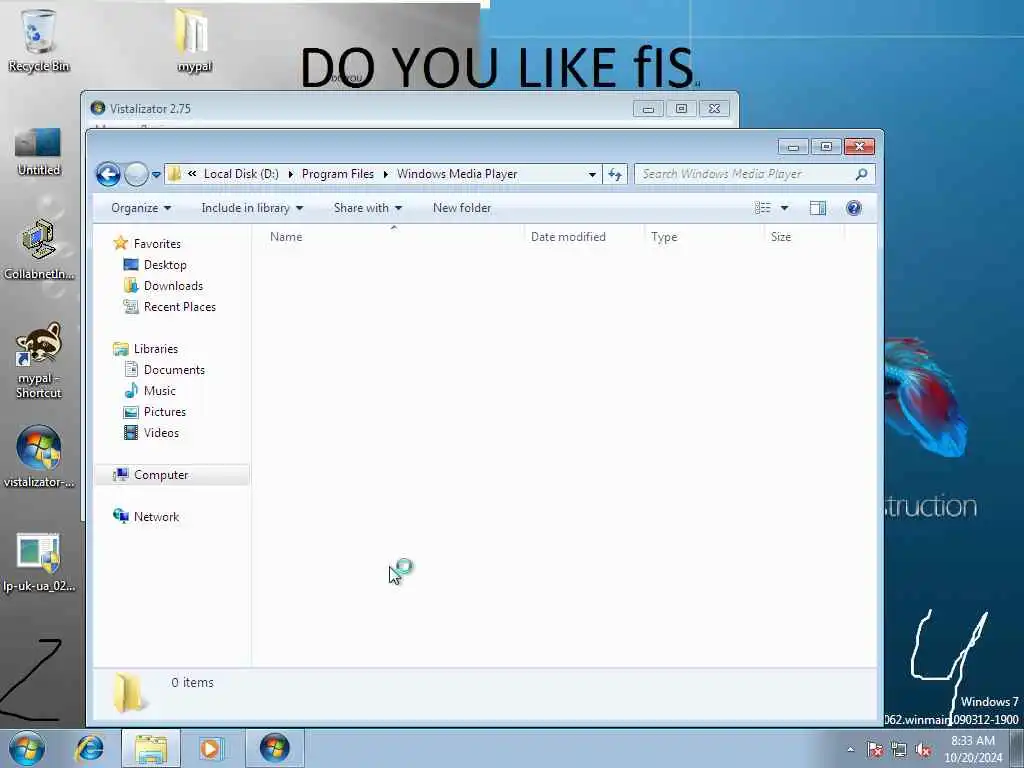Sort by the Name column header
This screenshot has width=1024, height=768.
[394, 237]
